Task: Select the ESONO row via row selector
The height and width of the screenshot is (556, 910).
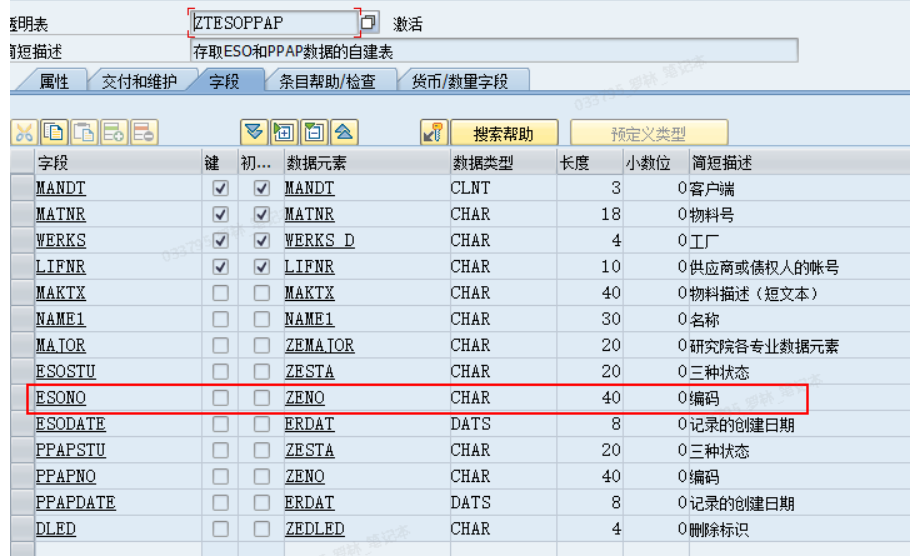Action: pos(20,398)
